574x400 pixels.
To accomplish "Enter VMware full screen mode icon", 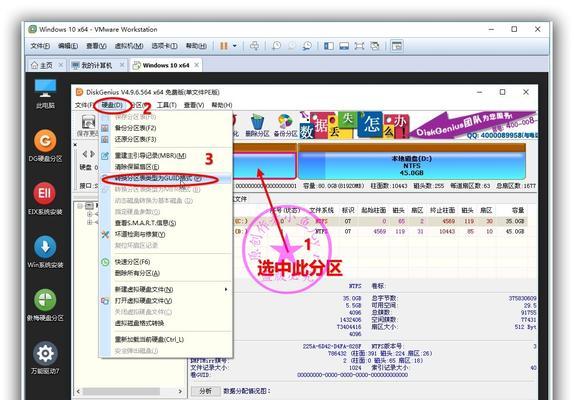I will coord(359,46).
